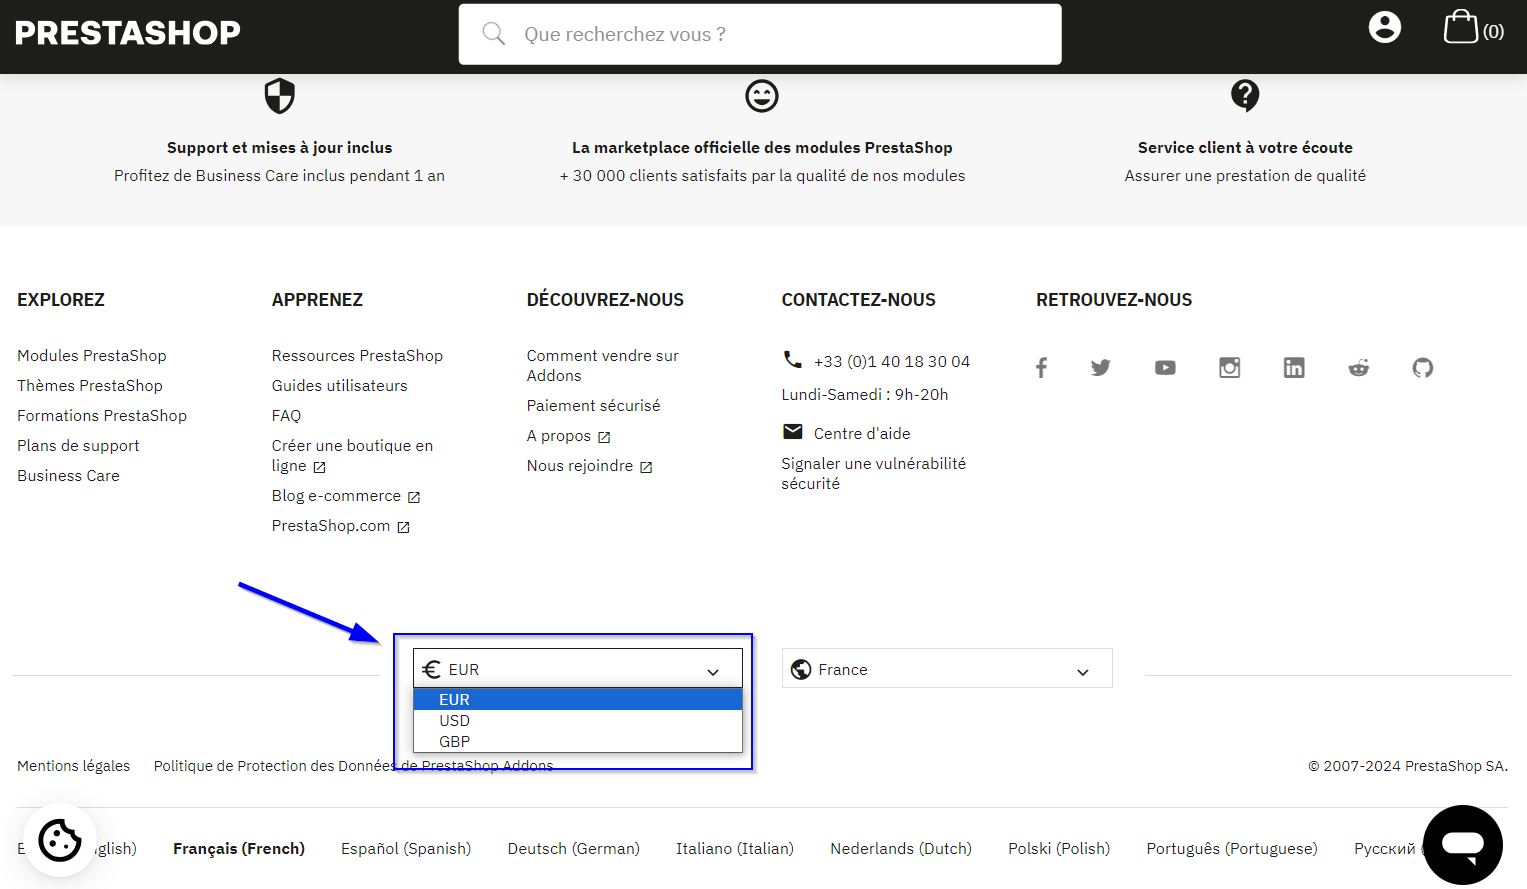Open the GitHub icon link
The width and height of the screenshot is (1527, 889).
pos(1422,368)
